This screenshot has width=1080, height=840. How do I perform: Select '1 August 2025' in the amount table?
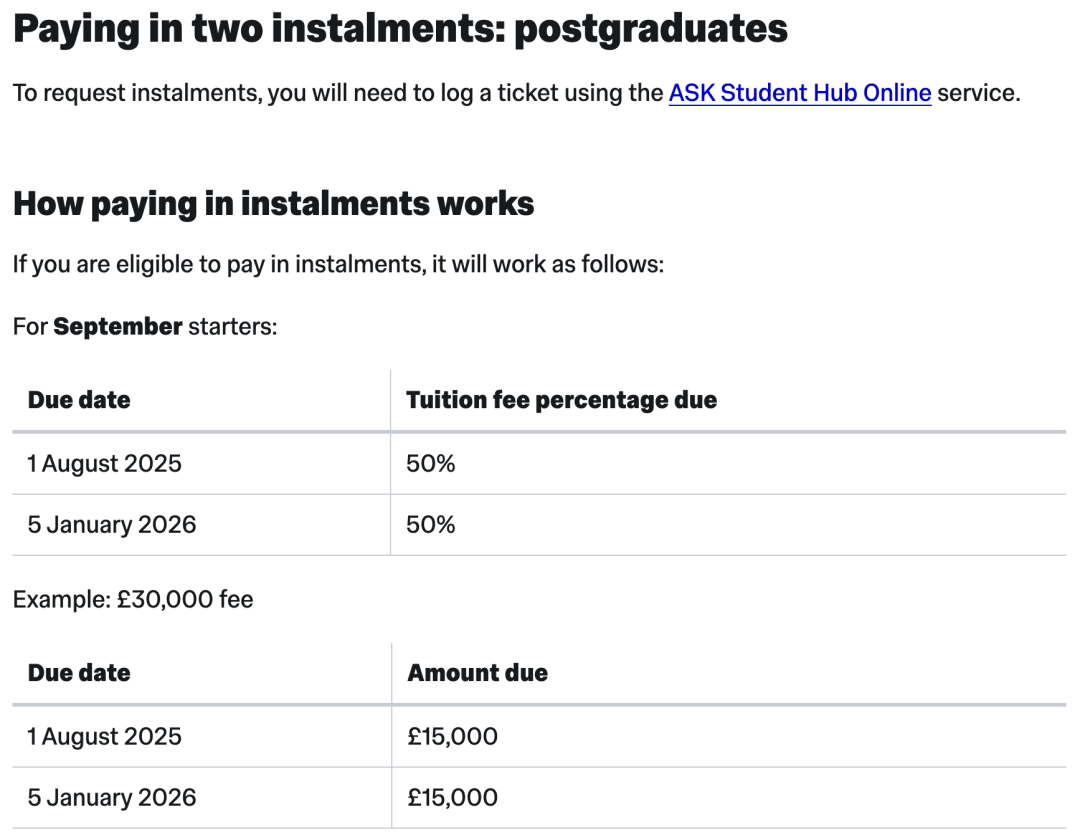pyautogui.click(x=104, y=737)
